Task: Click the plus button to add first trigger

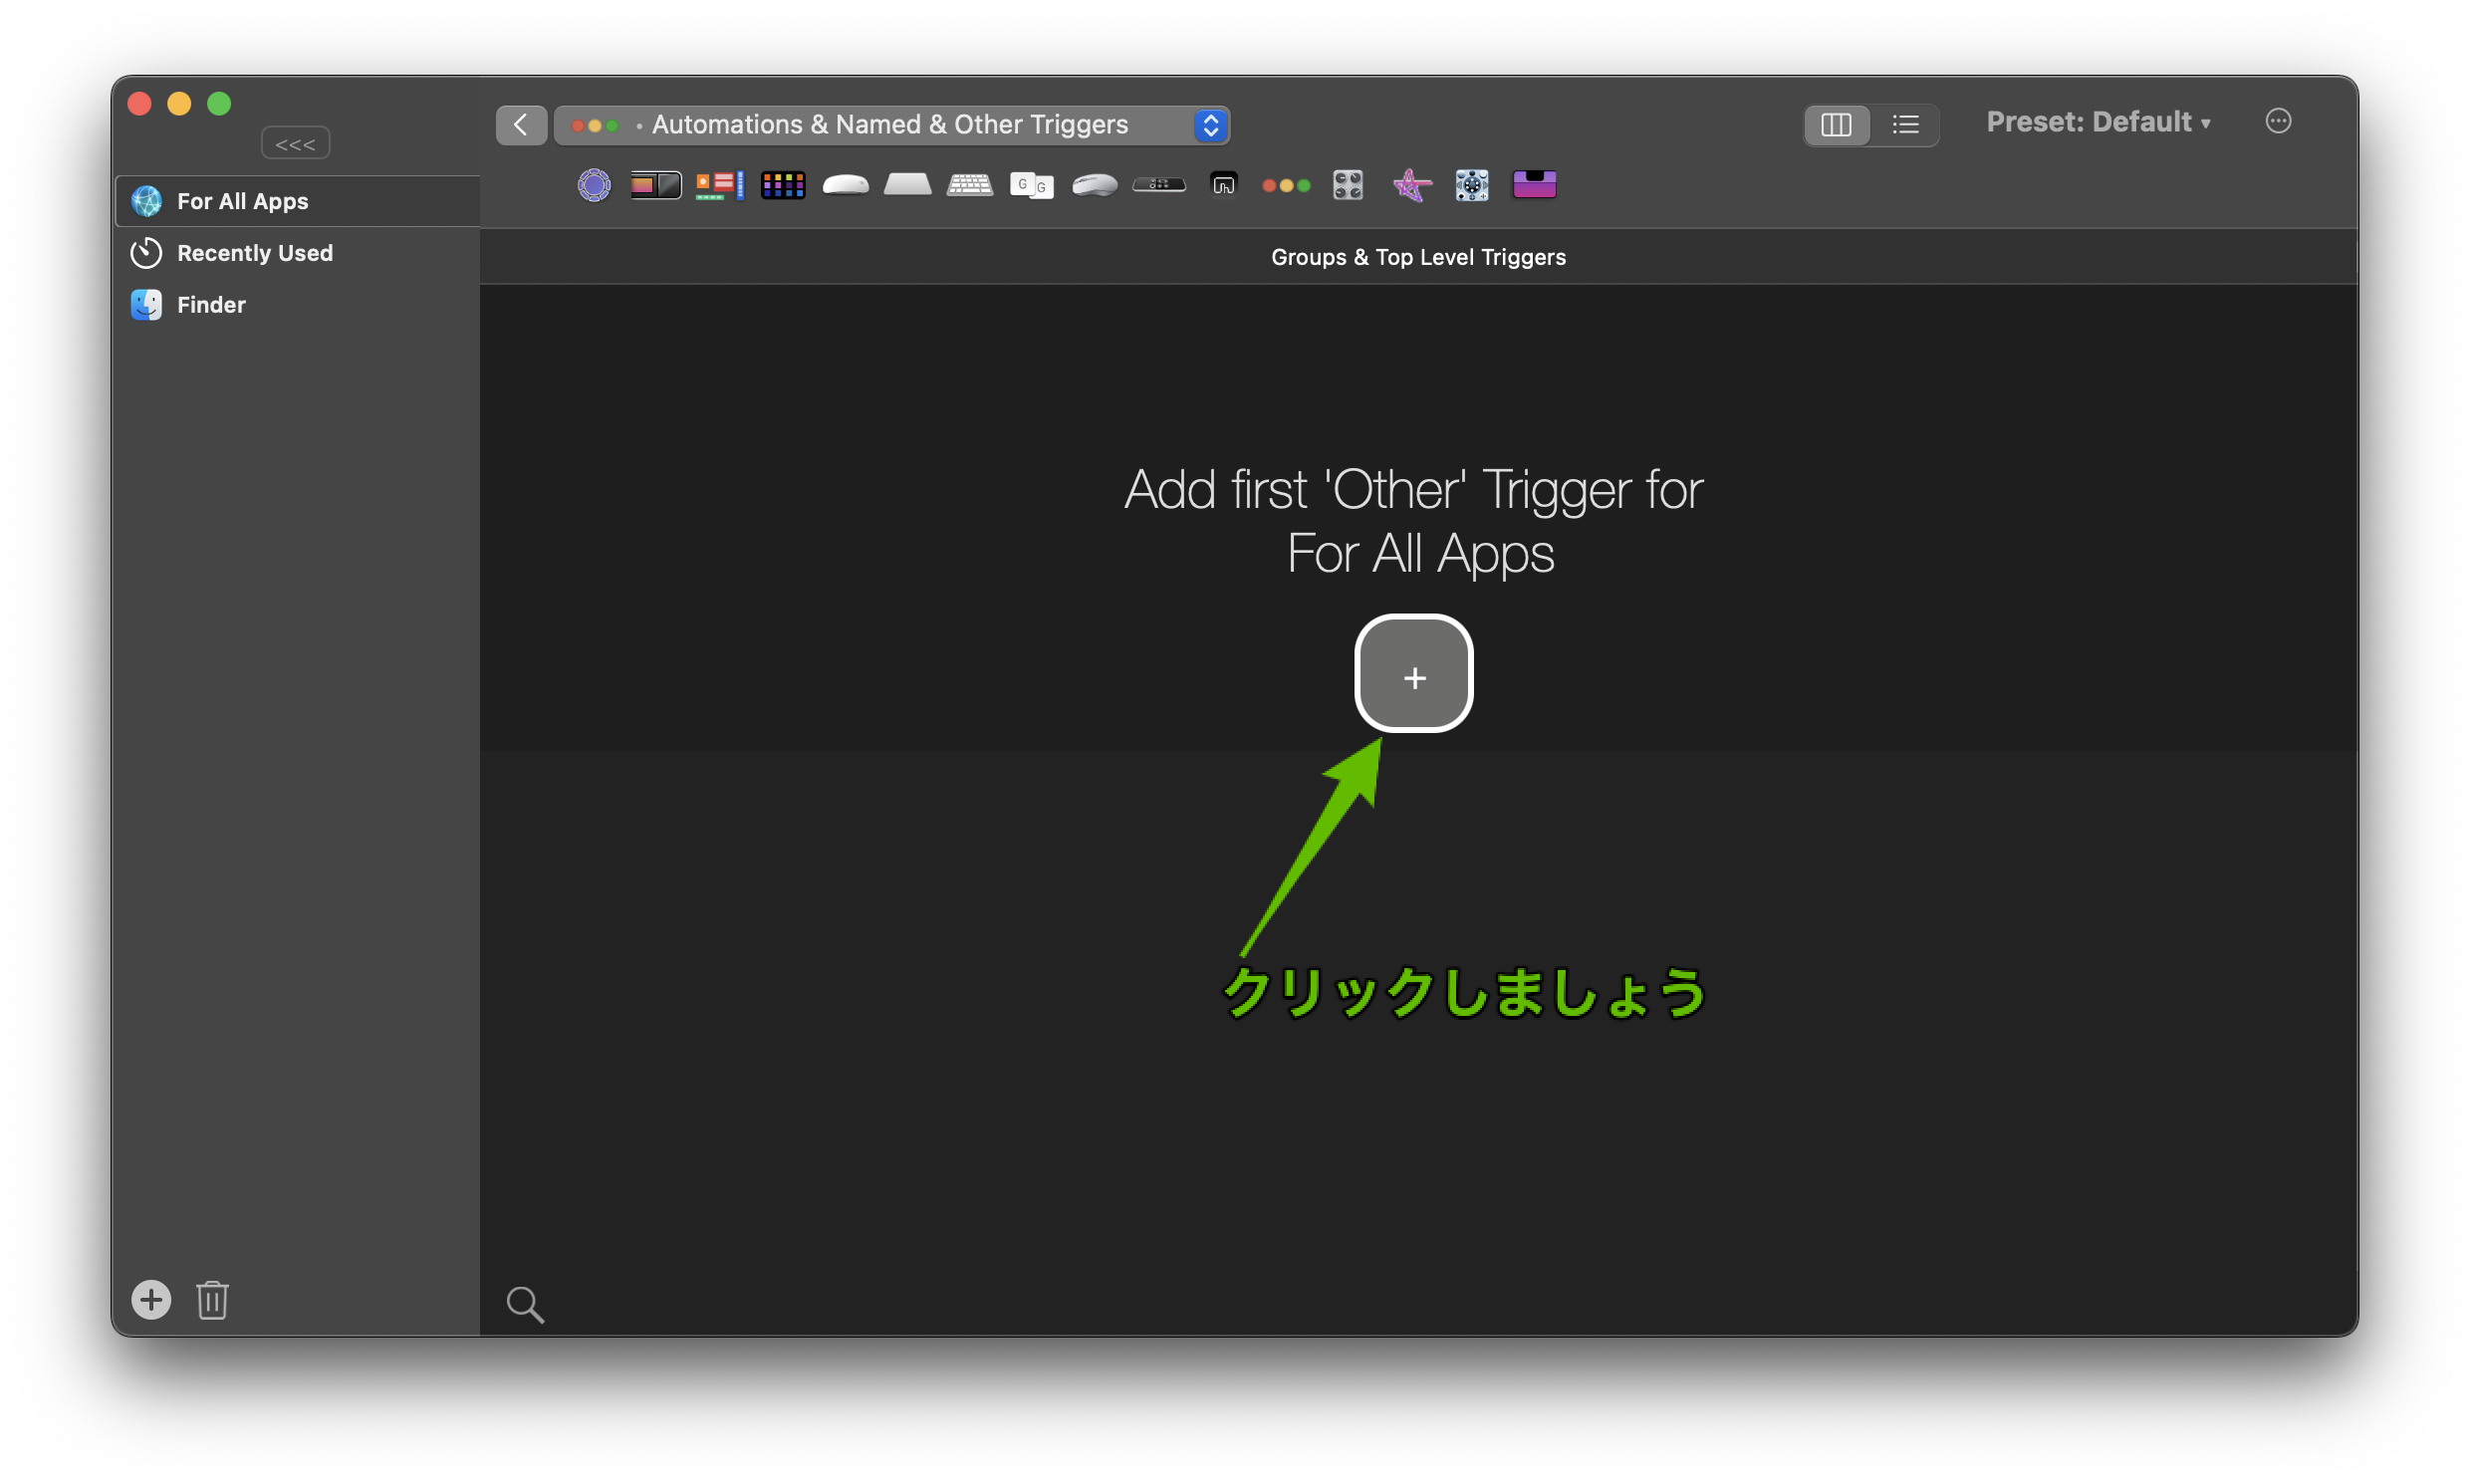Action: click(x=1413, y=675)
